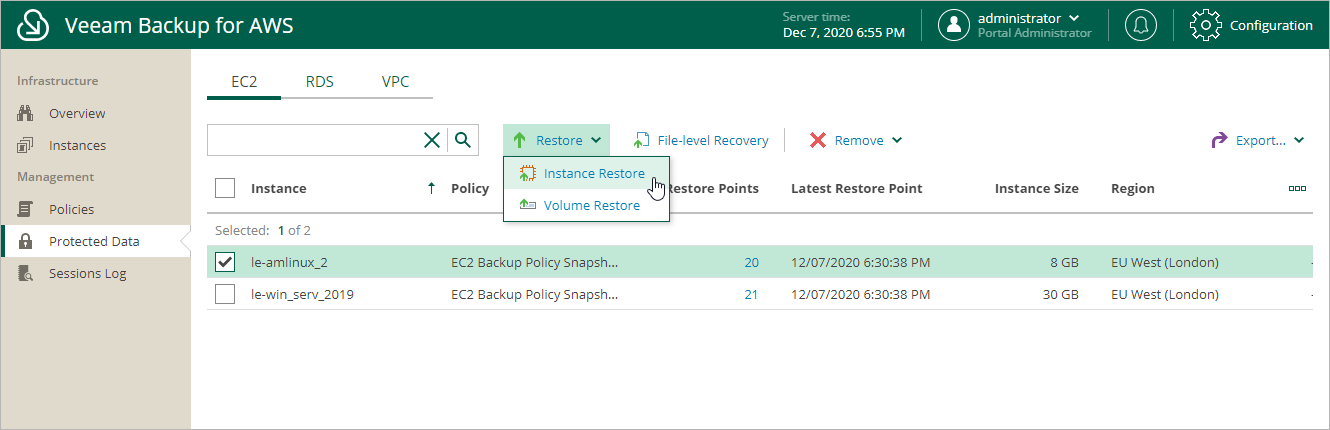Click the le-win_serv_2019 instance name
The image size is (1330, 430).
click(x=302, y=294)
